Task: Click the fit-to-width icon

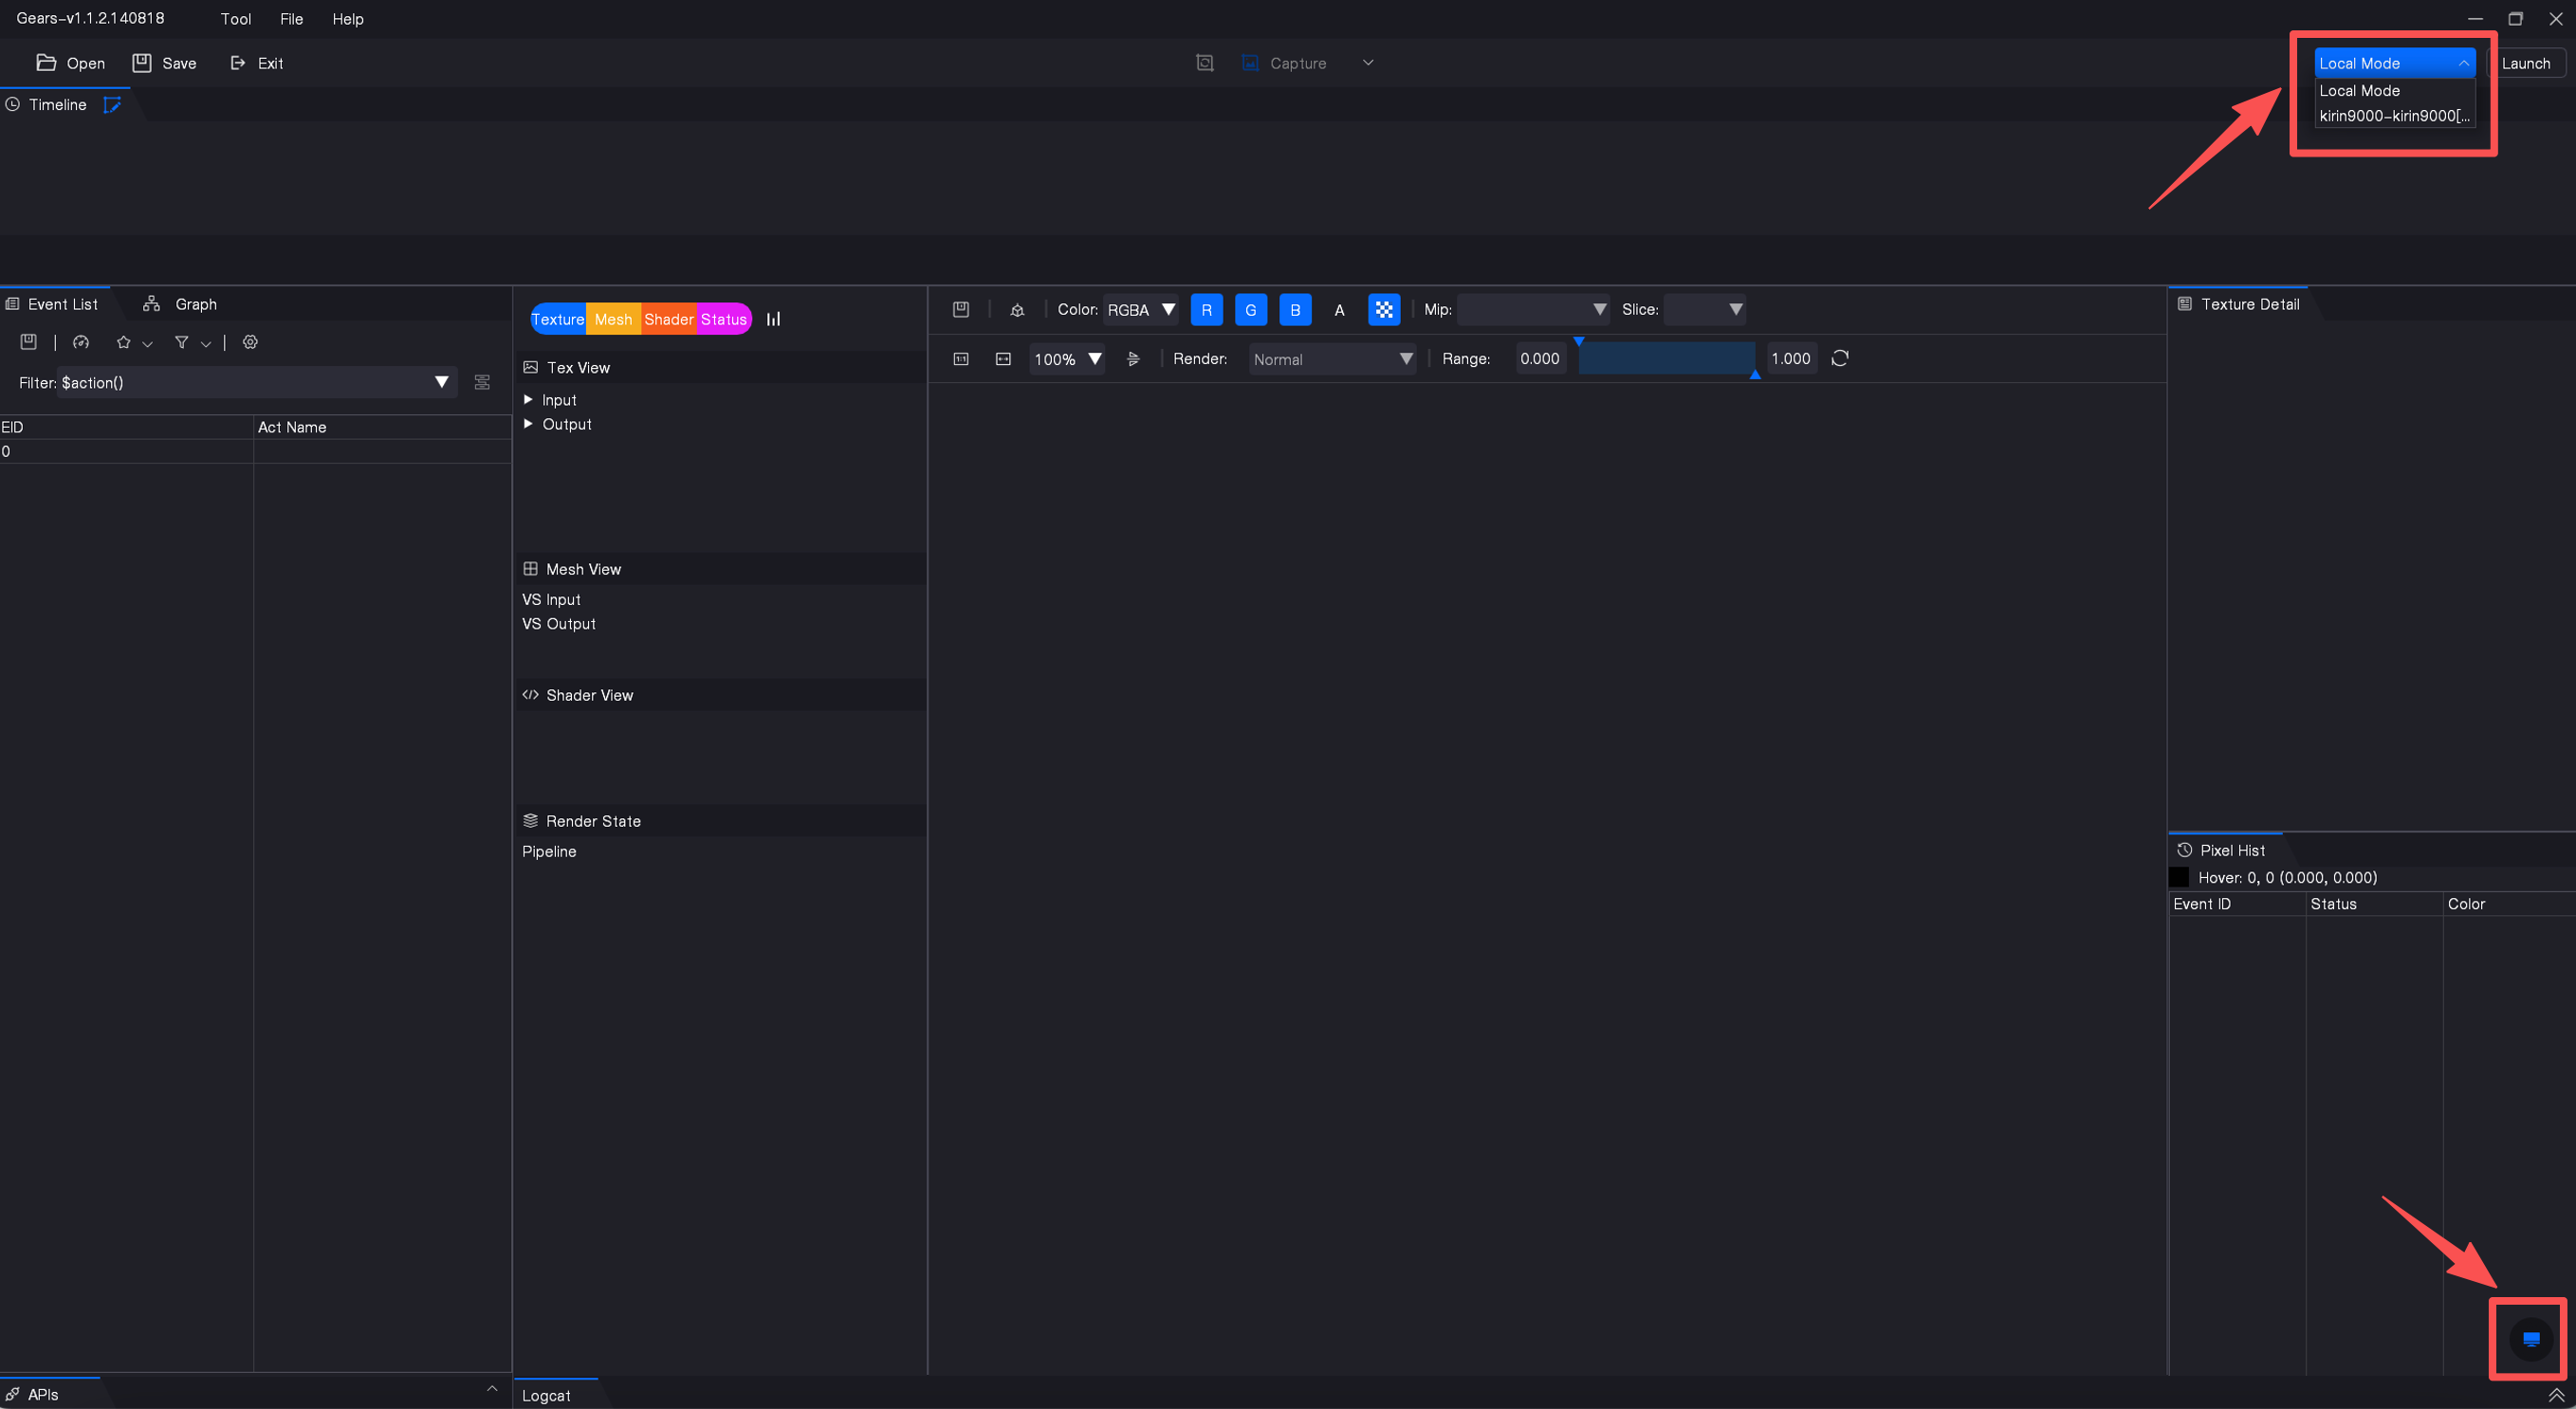Action: click(1003, 359)
